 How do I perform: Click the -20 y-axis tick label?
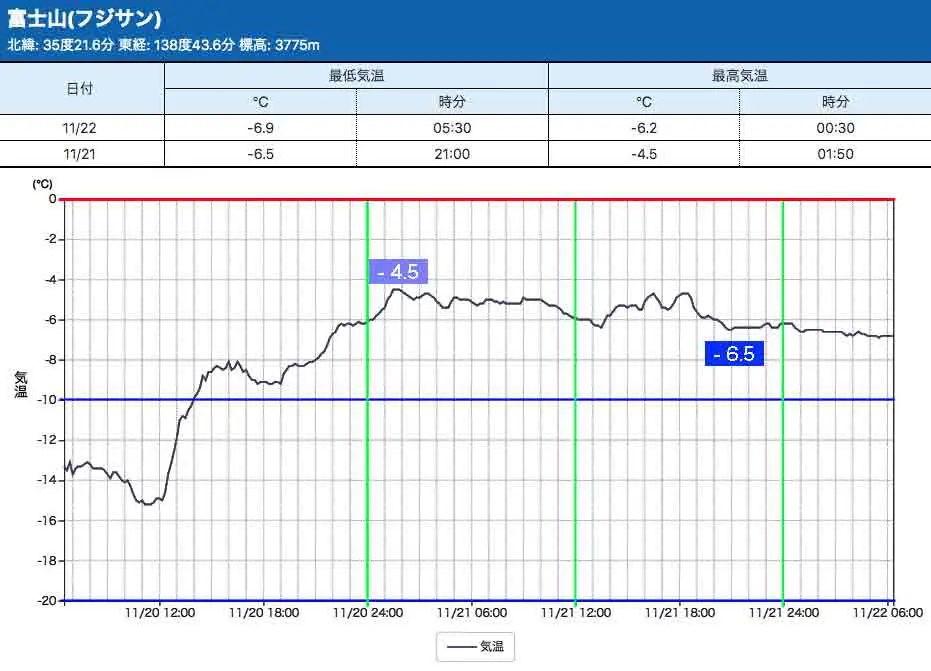[x=47, y=600]
